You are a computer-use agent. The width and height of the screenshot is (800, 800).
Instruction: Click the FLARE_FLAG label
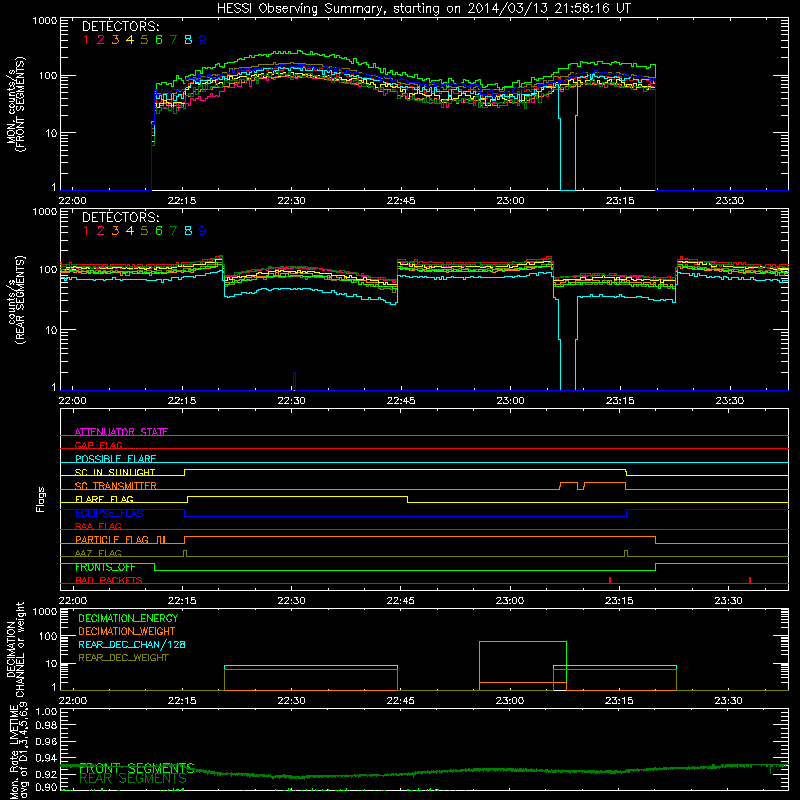(x=104, y=499)
